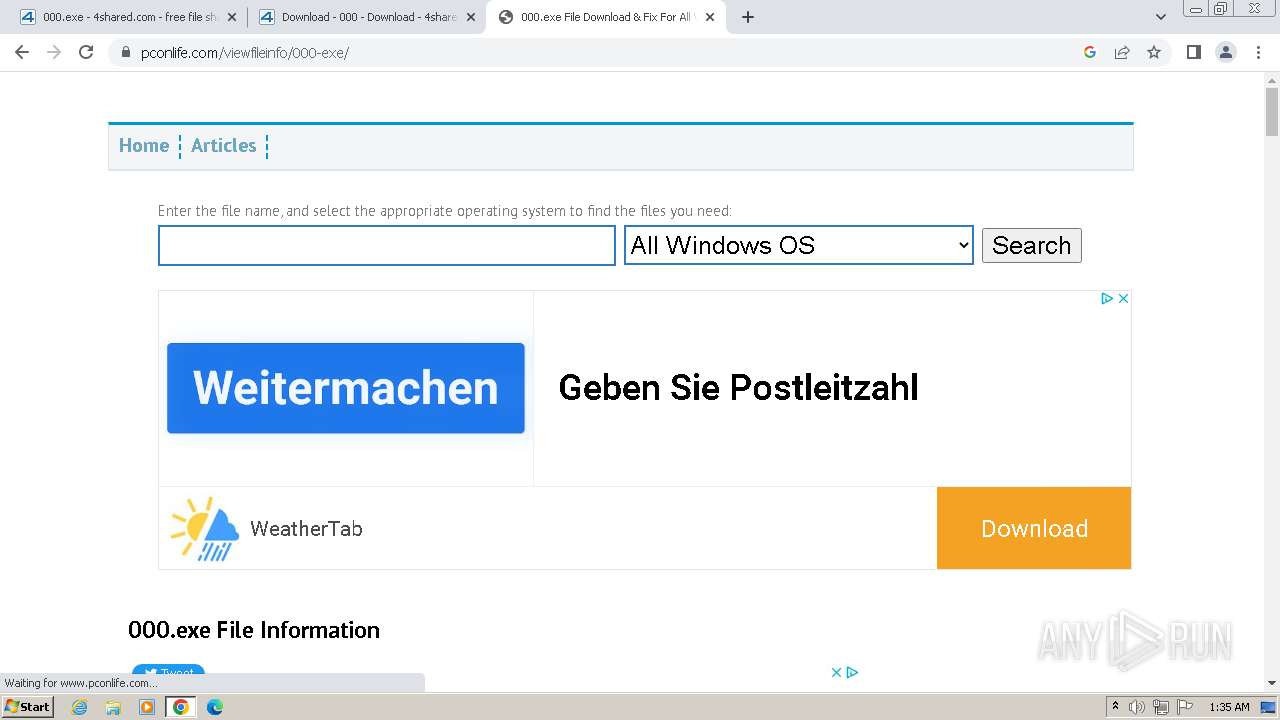Click the Weitermachen ad button
The width and height of the screenshot is (1280, 720).
[346, 388]
